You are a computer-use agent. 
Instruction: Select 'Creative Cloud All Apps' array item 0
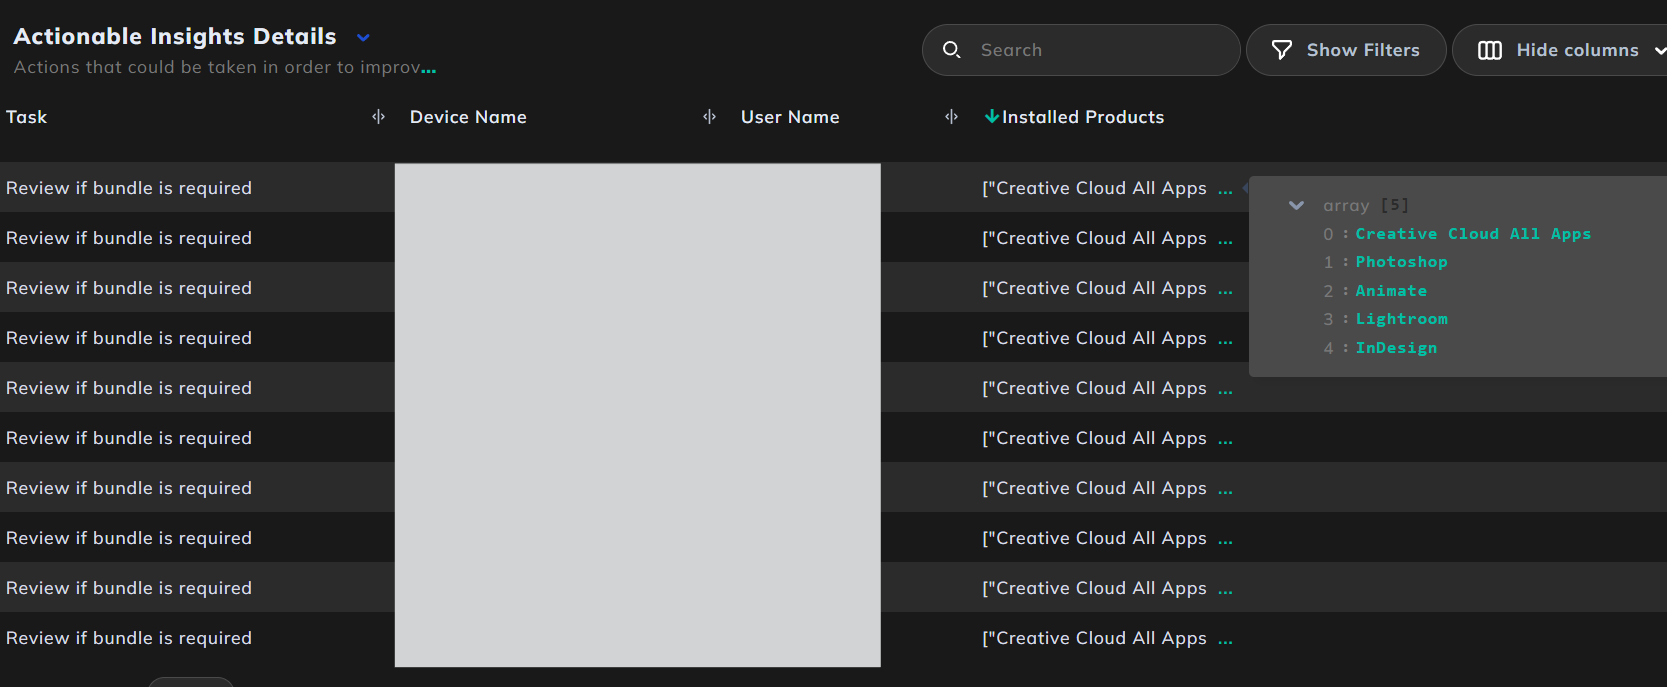point(1473,234)
